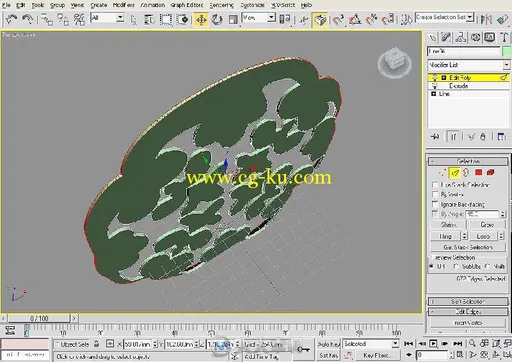Enable Use Stack Selection checkbox
The width and height of the screenshot is (512, 362).
tap(435, 185)
